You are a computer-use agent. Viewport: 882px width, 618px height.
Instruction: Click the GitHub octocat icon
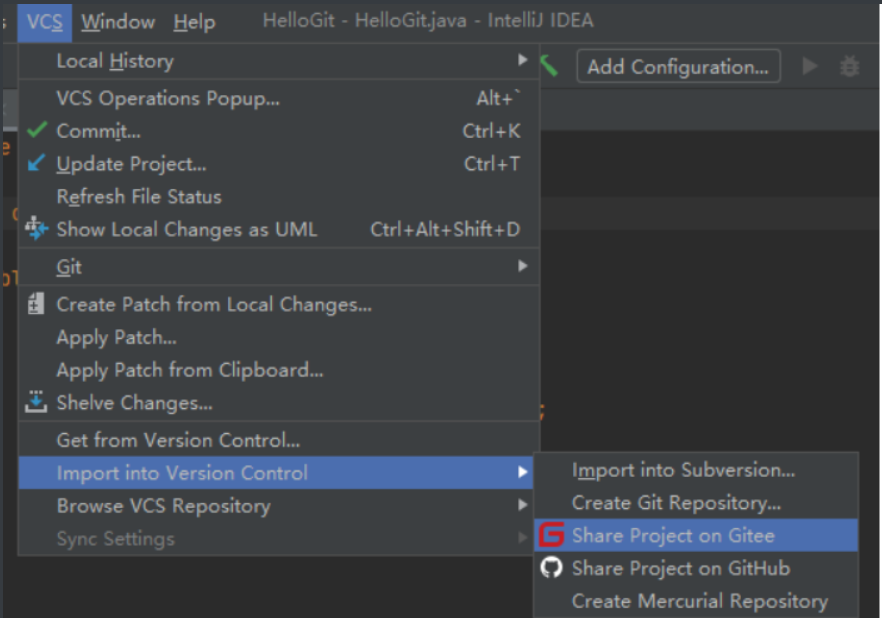[551, 567]
